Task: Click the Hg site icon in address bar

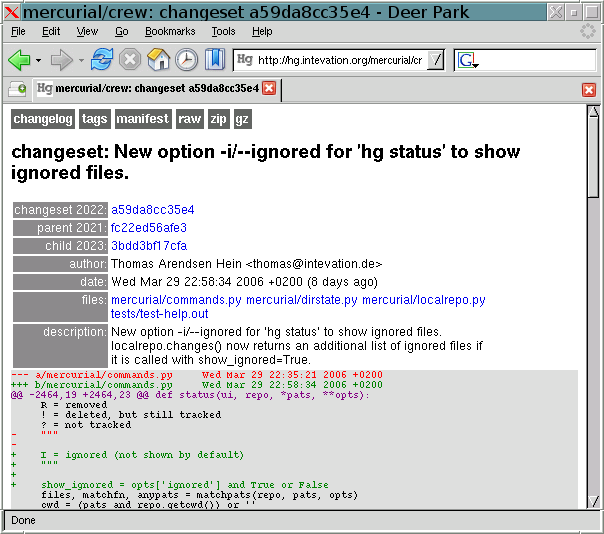Action: [245, 59]
